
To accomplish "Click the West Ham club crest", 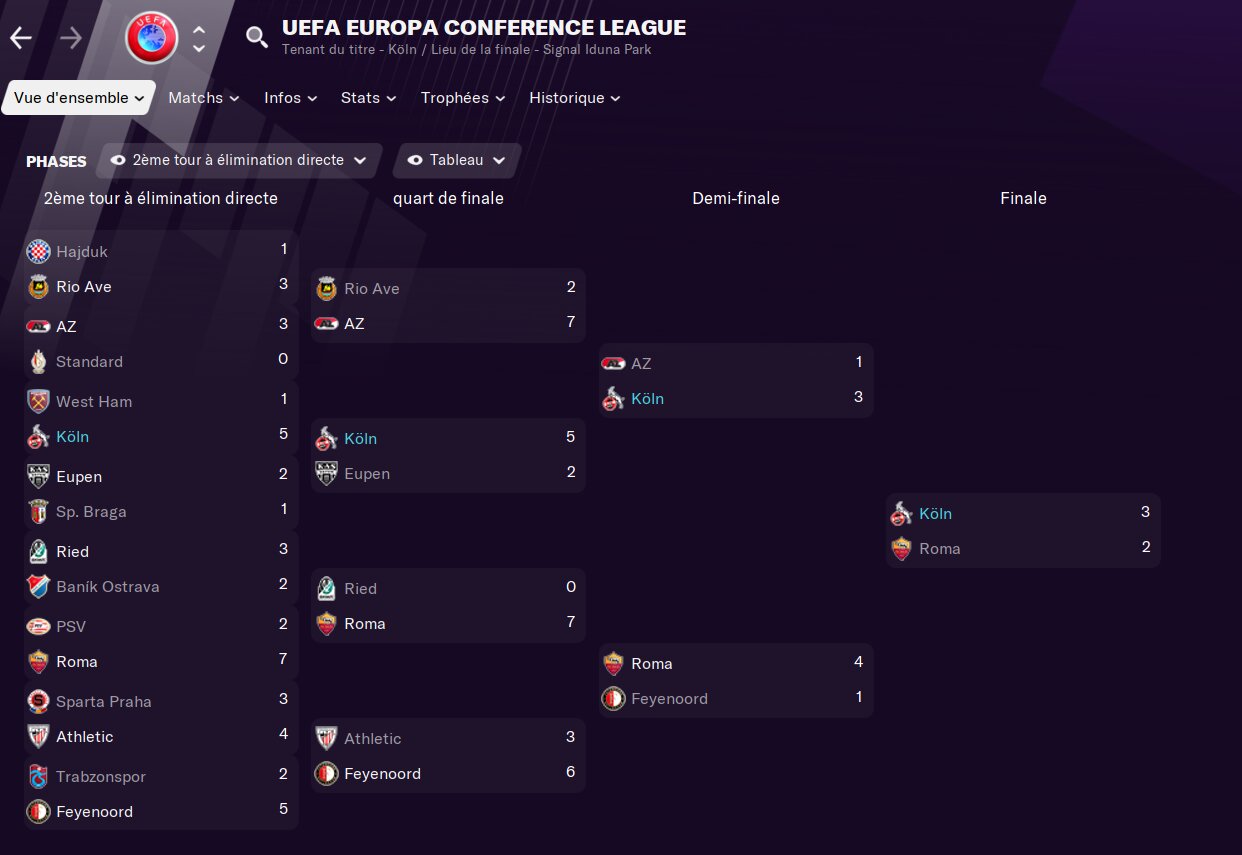I will (38, 401).
